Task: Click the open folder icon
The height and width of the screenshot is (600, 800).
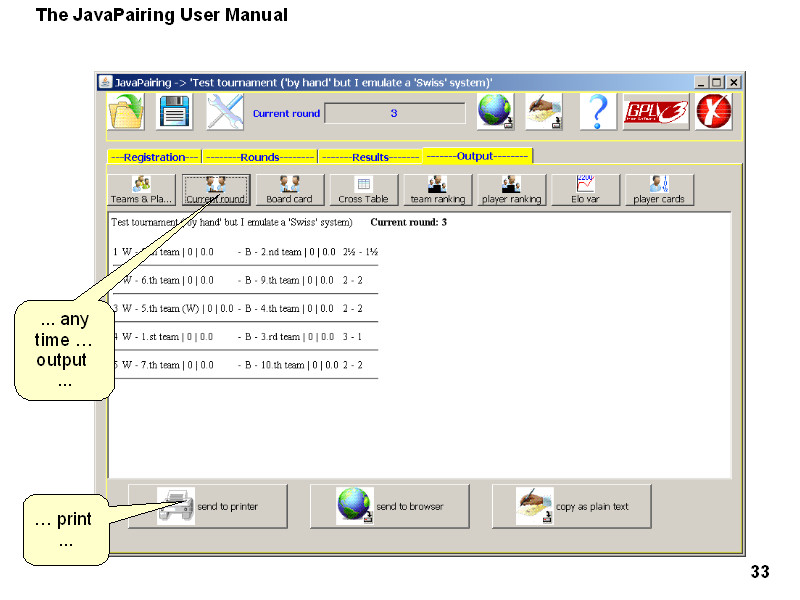Action: point(126,112)
